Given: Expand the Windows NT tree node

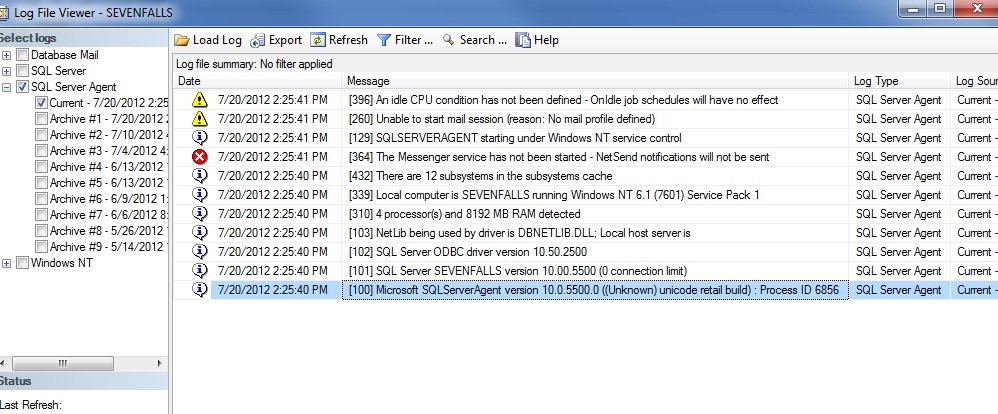Looking at the screenshot, I should pos(8,263).
